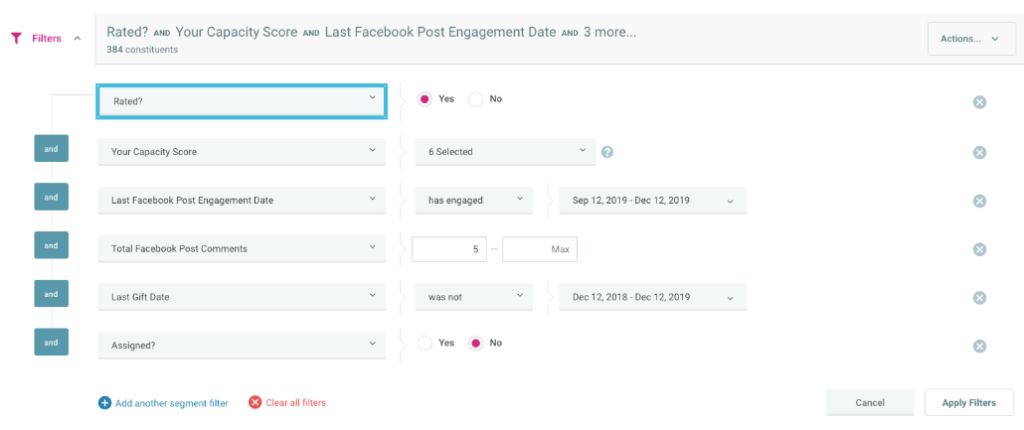Click Clear all filters link

(287, 403)
